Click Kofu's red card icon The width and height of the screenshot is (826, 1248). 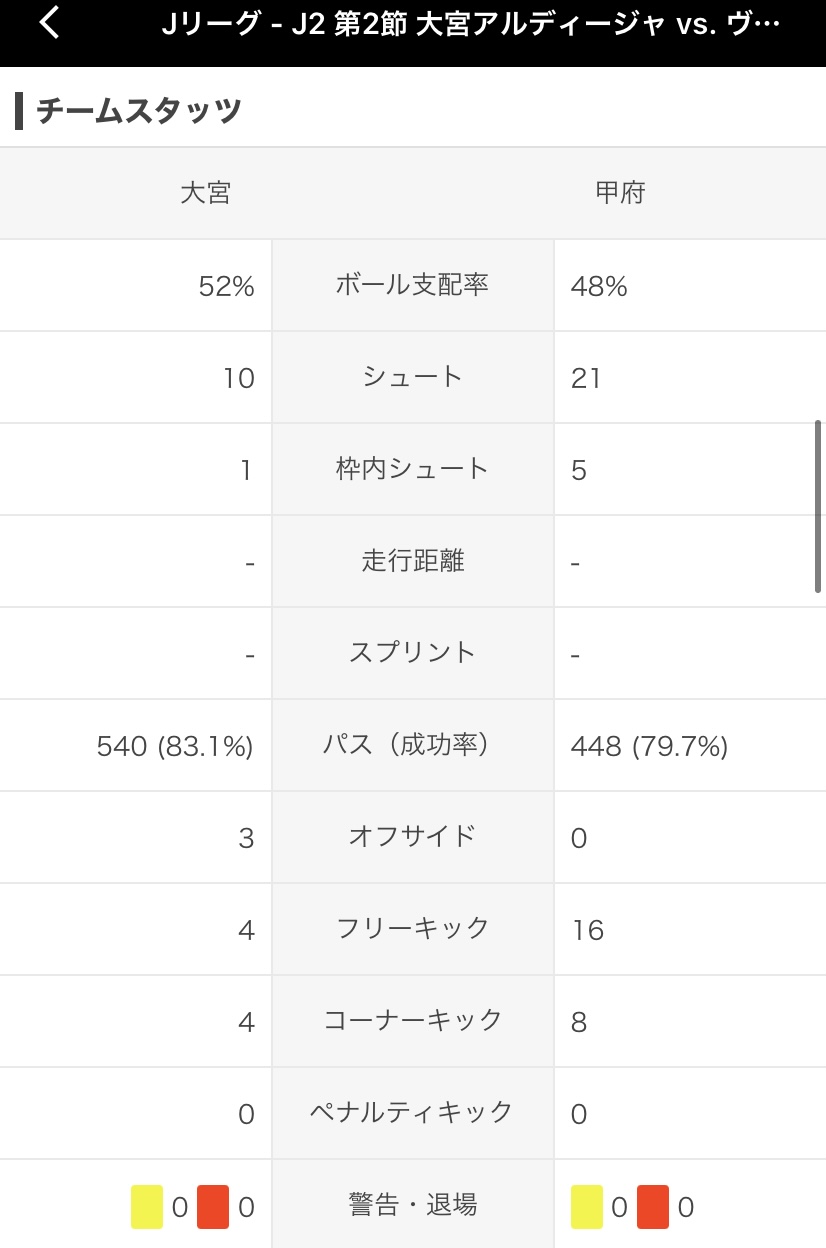653,1206
